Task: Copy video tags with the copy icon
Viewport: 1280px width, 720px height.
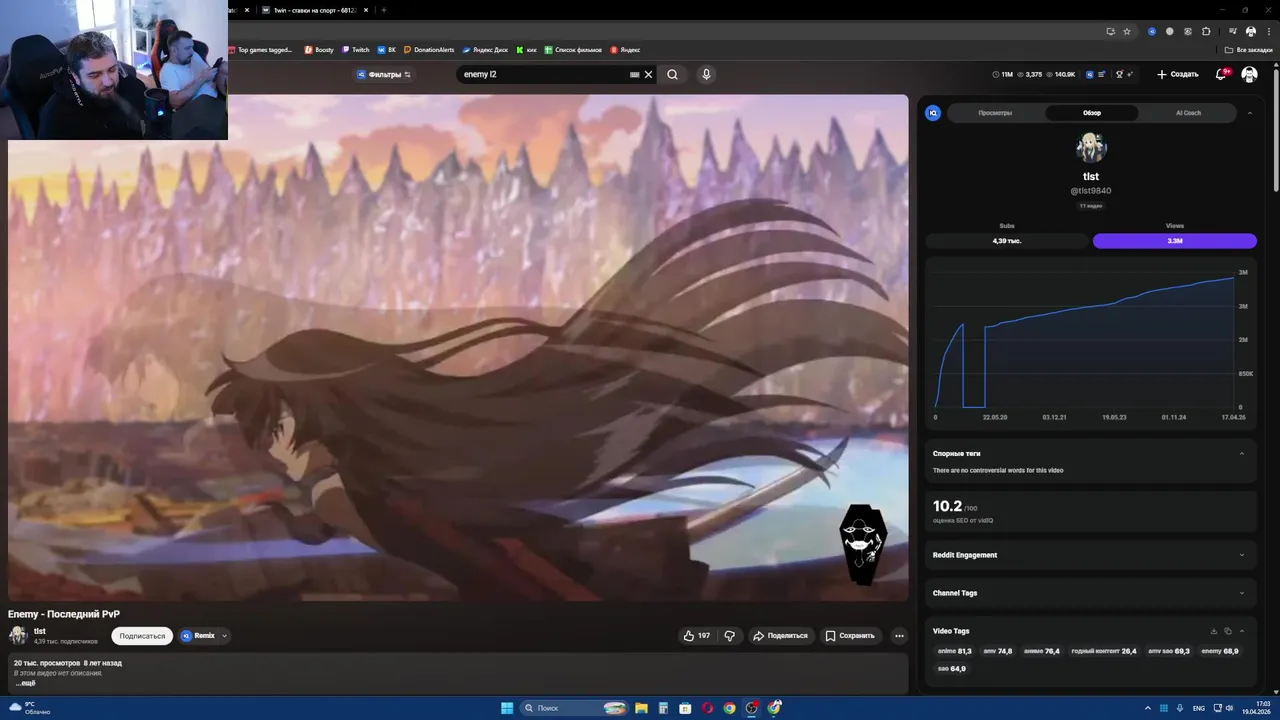Action: click(1228, 631)
